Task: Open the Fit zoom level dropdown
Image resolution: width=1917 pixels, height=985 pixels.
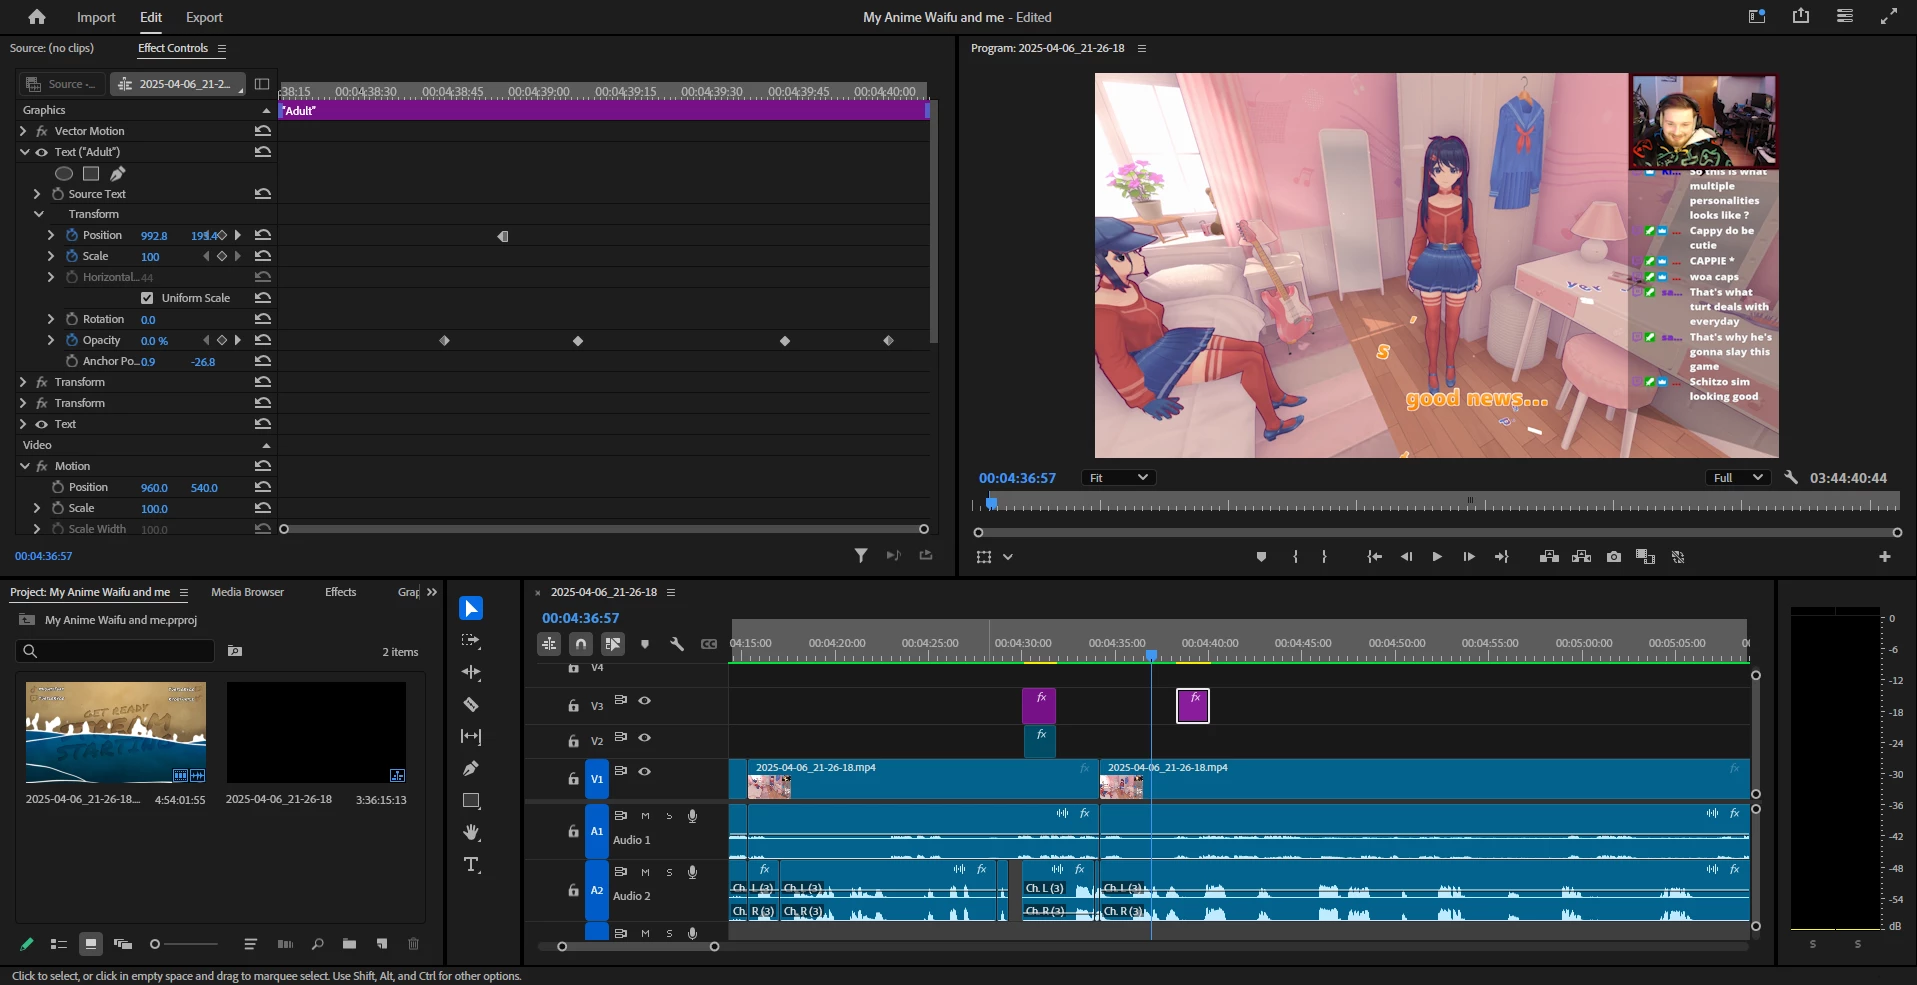Action: (x=1119, y=478)
